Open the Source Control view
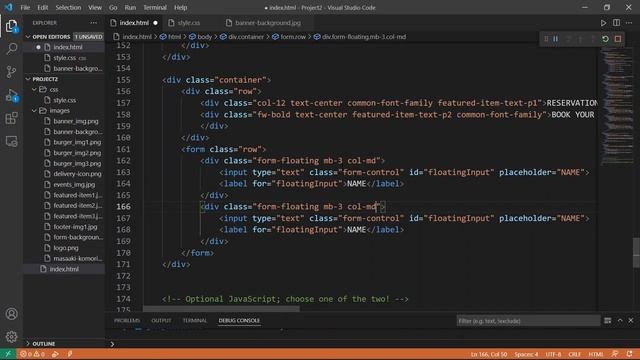Image resolution: width=640 pixels, height=360 pixels. point(11,72)
